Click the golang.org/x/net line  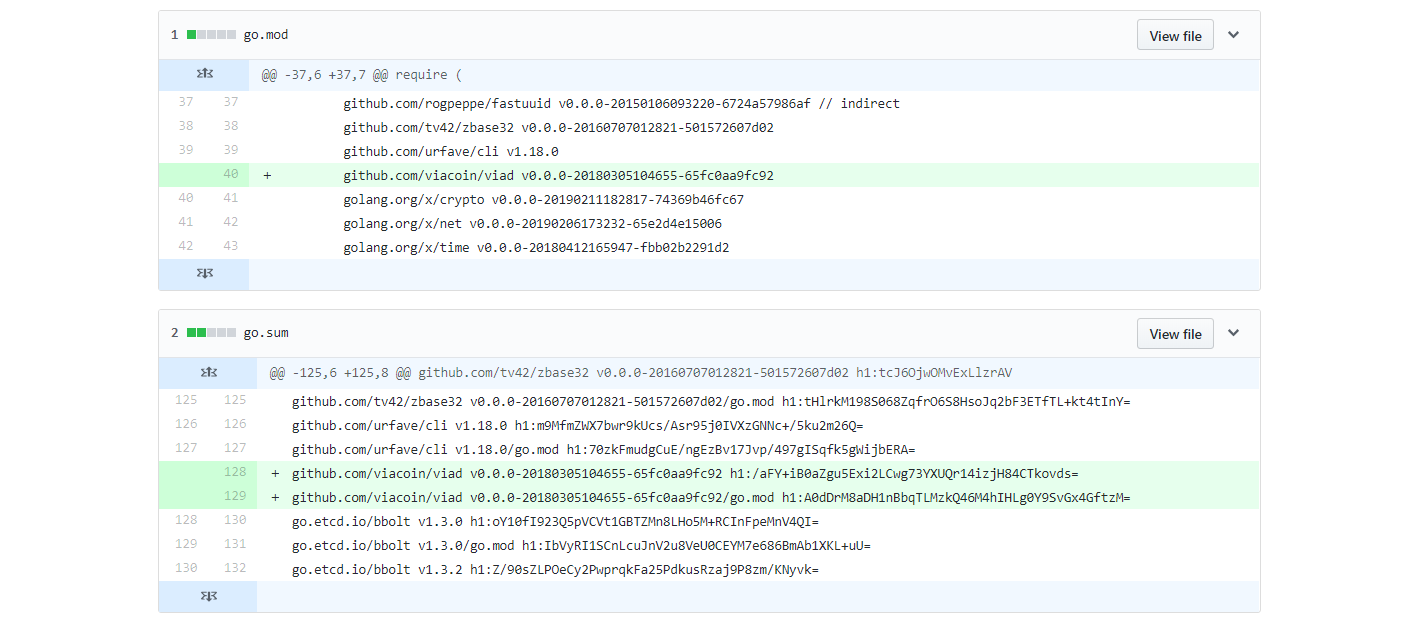click(532, 223)
